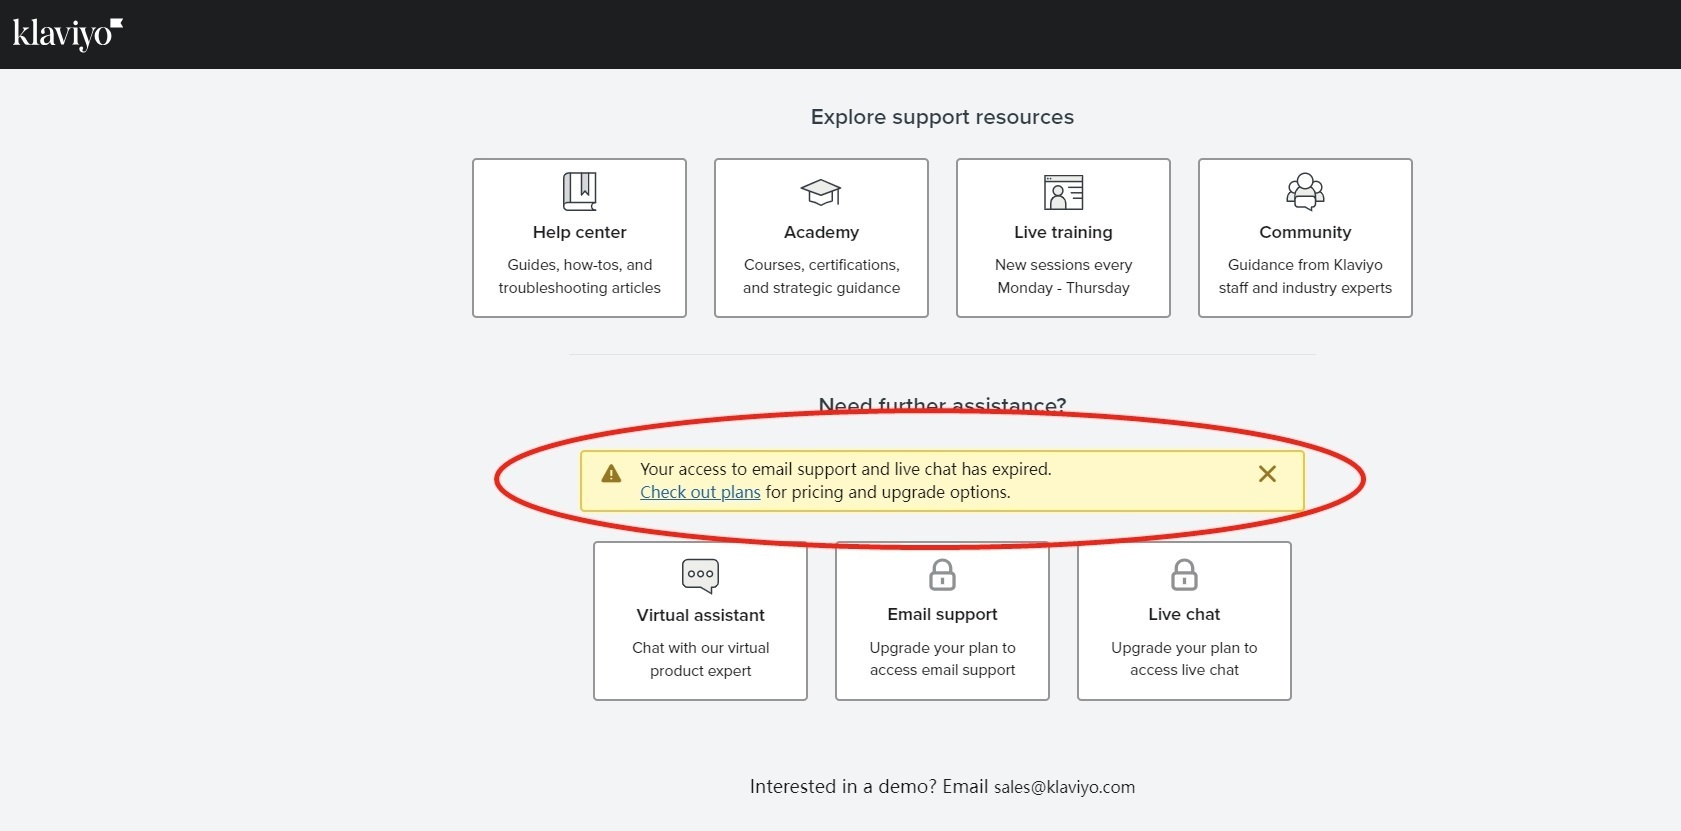
Task: Select the Email support title
Action: click(942, 614)
